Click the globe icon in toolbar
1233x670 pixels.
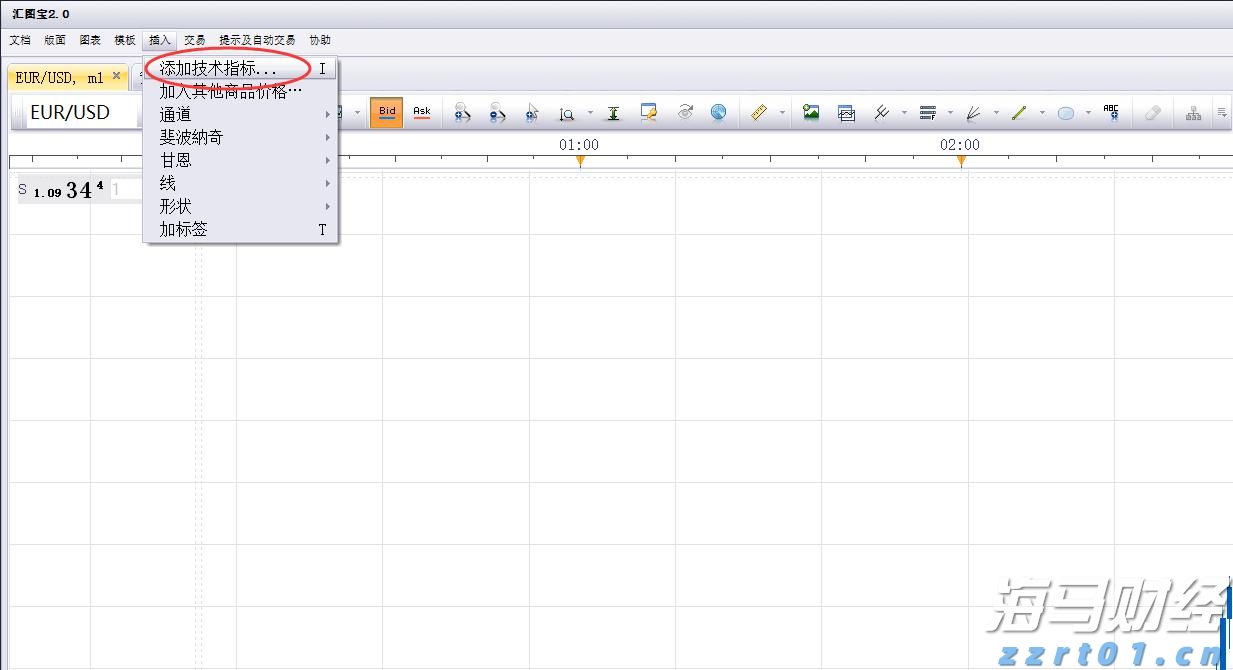click(718, 113)
